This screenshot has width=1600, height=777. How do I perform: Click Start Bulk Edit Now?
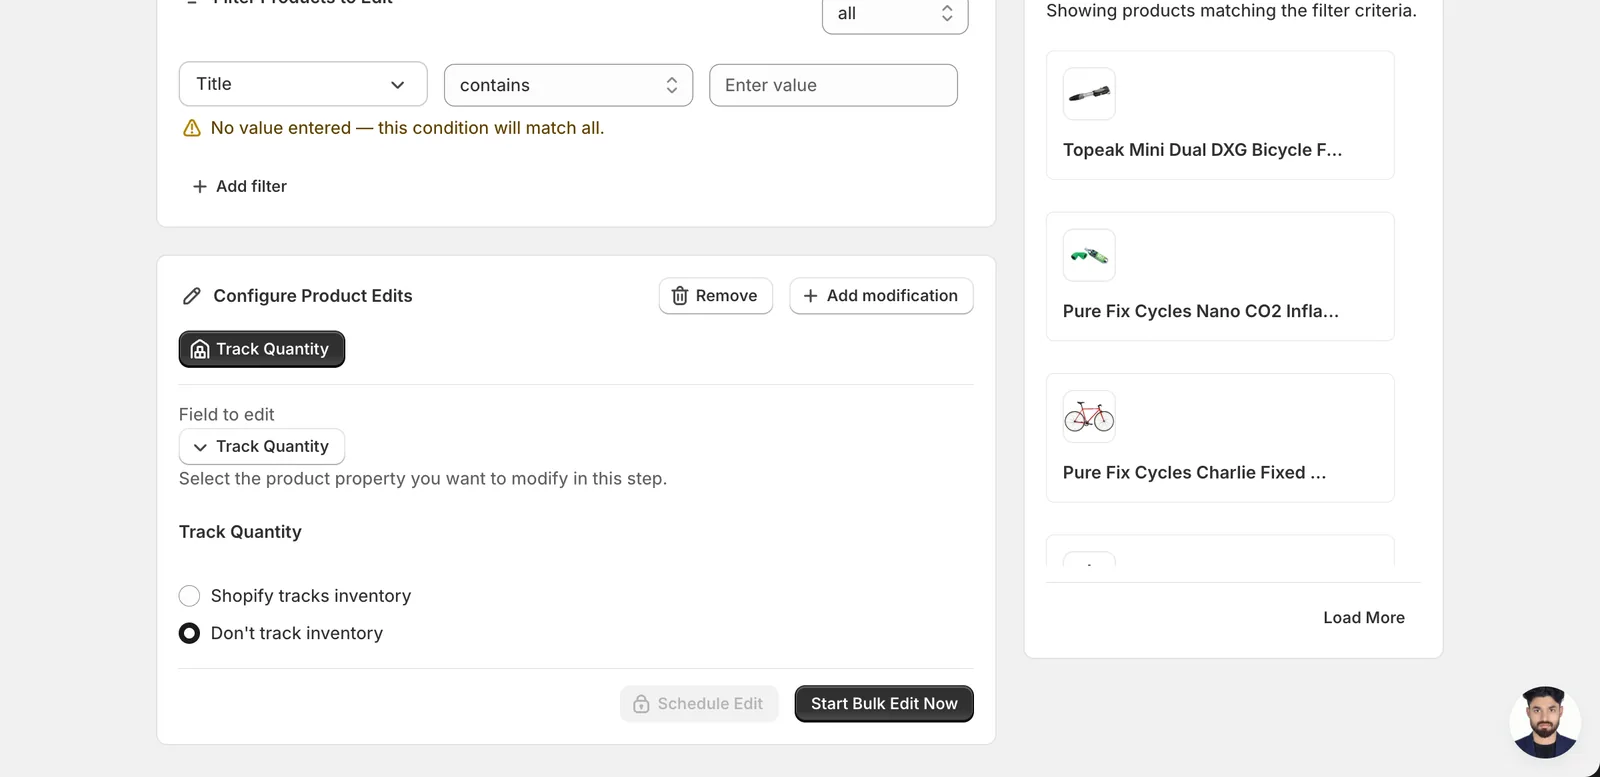884,704
